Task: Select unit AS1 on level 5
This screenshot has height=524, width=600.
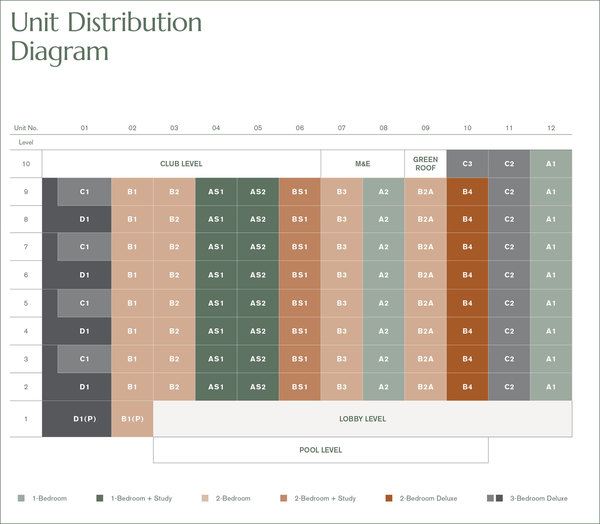Action: coord(216,302)
